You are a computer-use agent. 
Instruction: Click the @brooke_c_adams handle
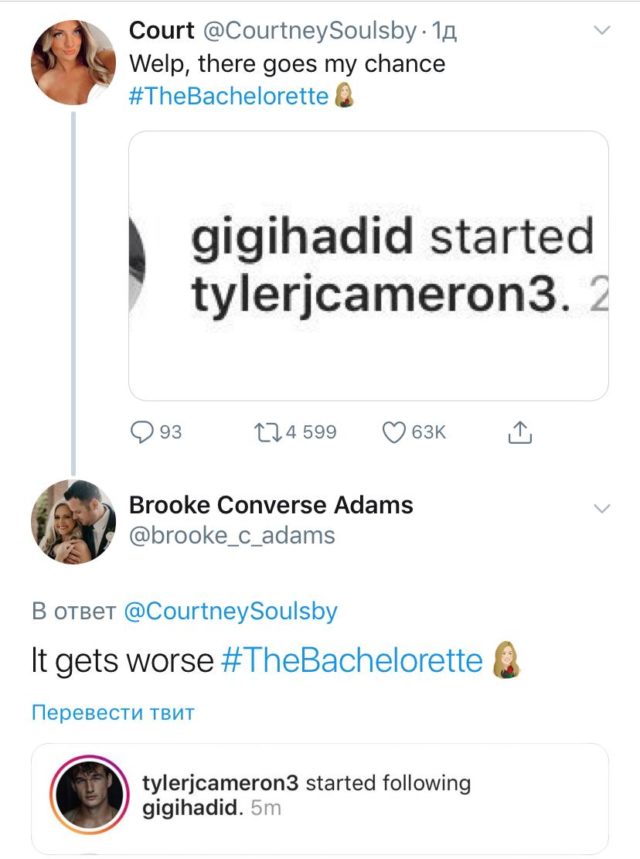(x=232, y=535)
